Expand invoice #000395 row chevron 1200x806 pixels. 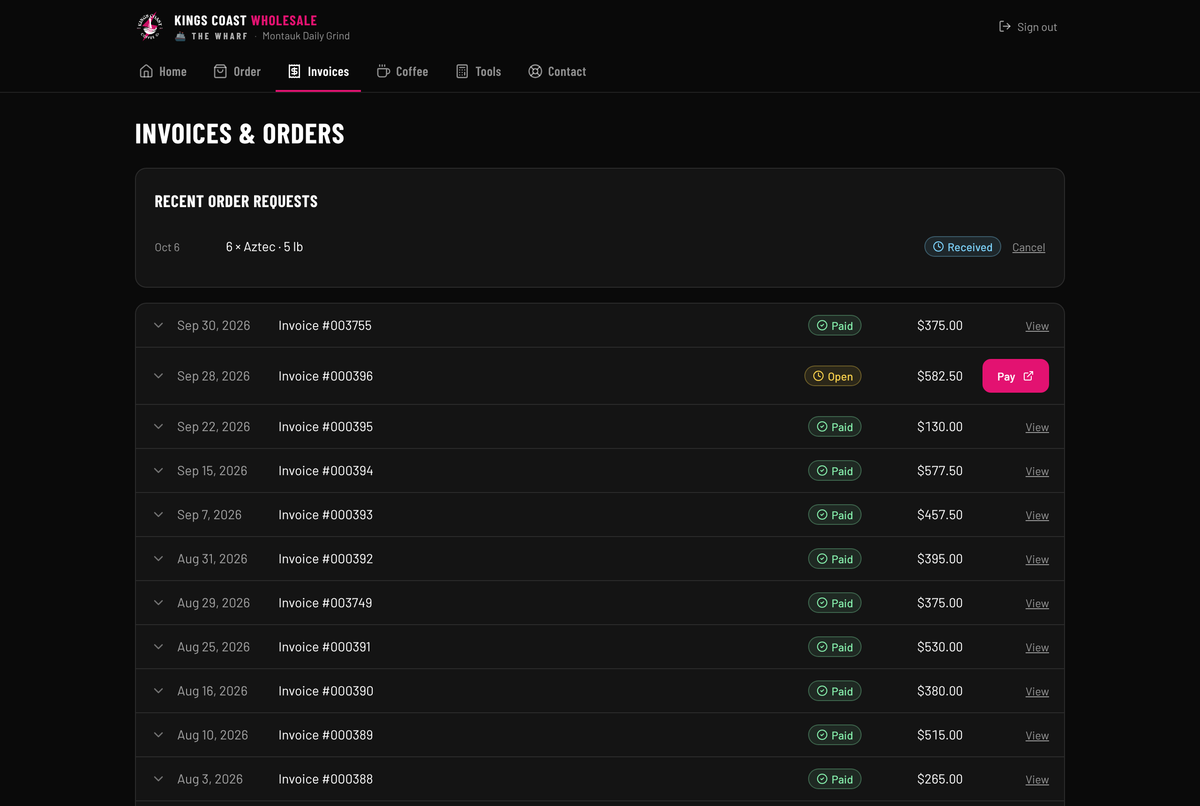coord(158,427)
